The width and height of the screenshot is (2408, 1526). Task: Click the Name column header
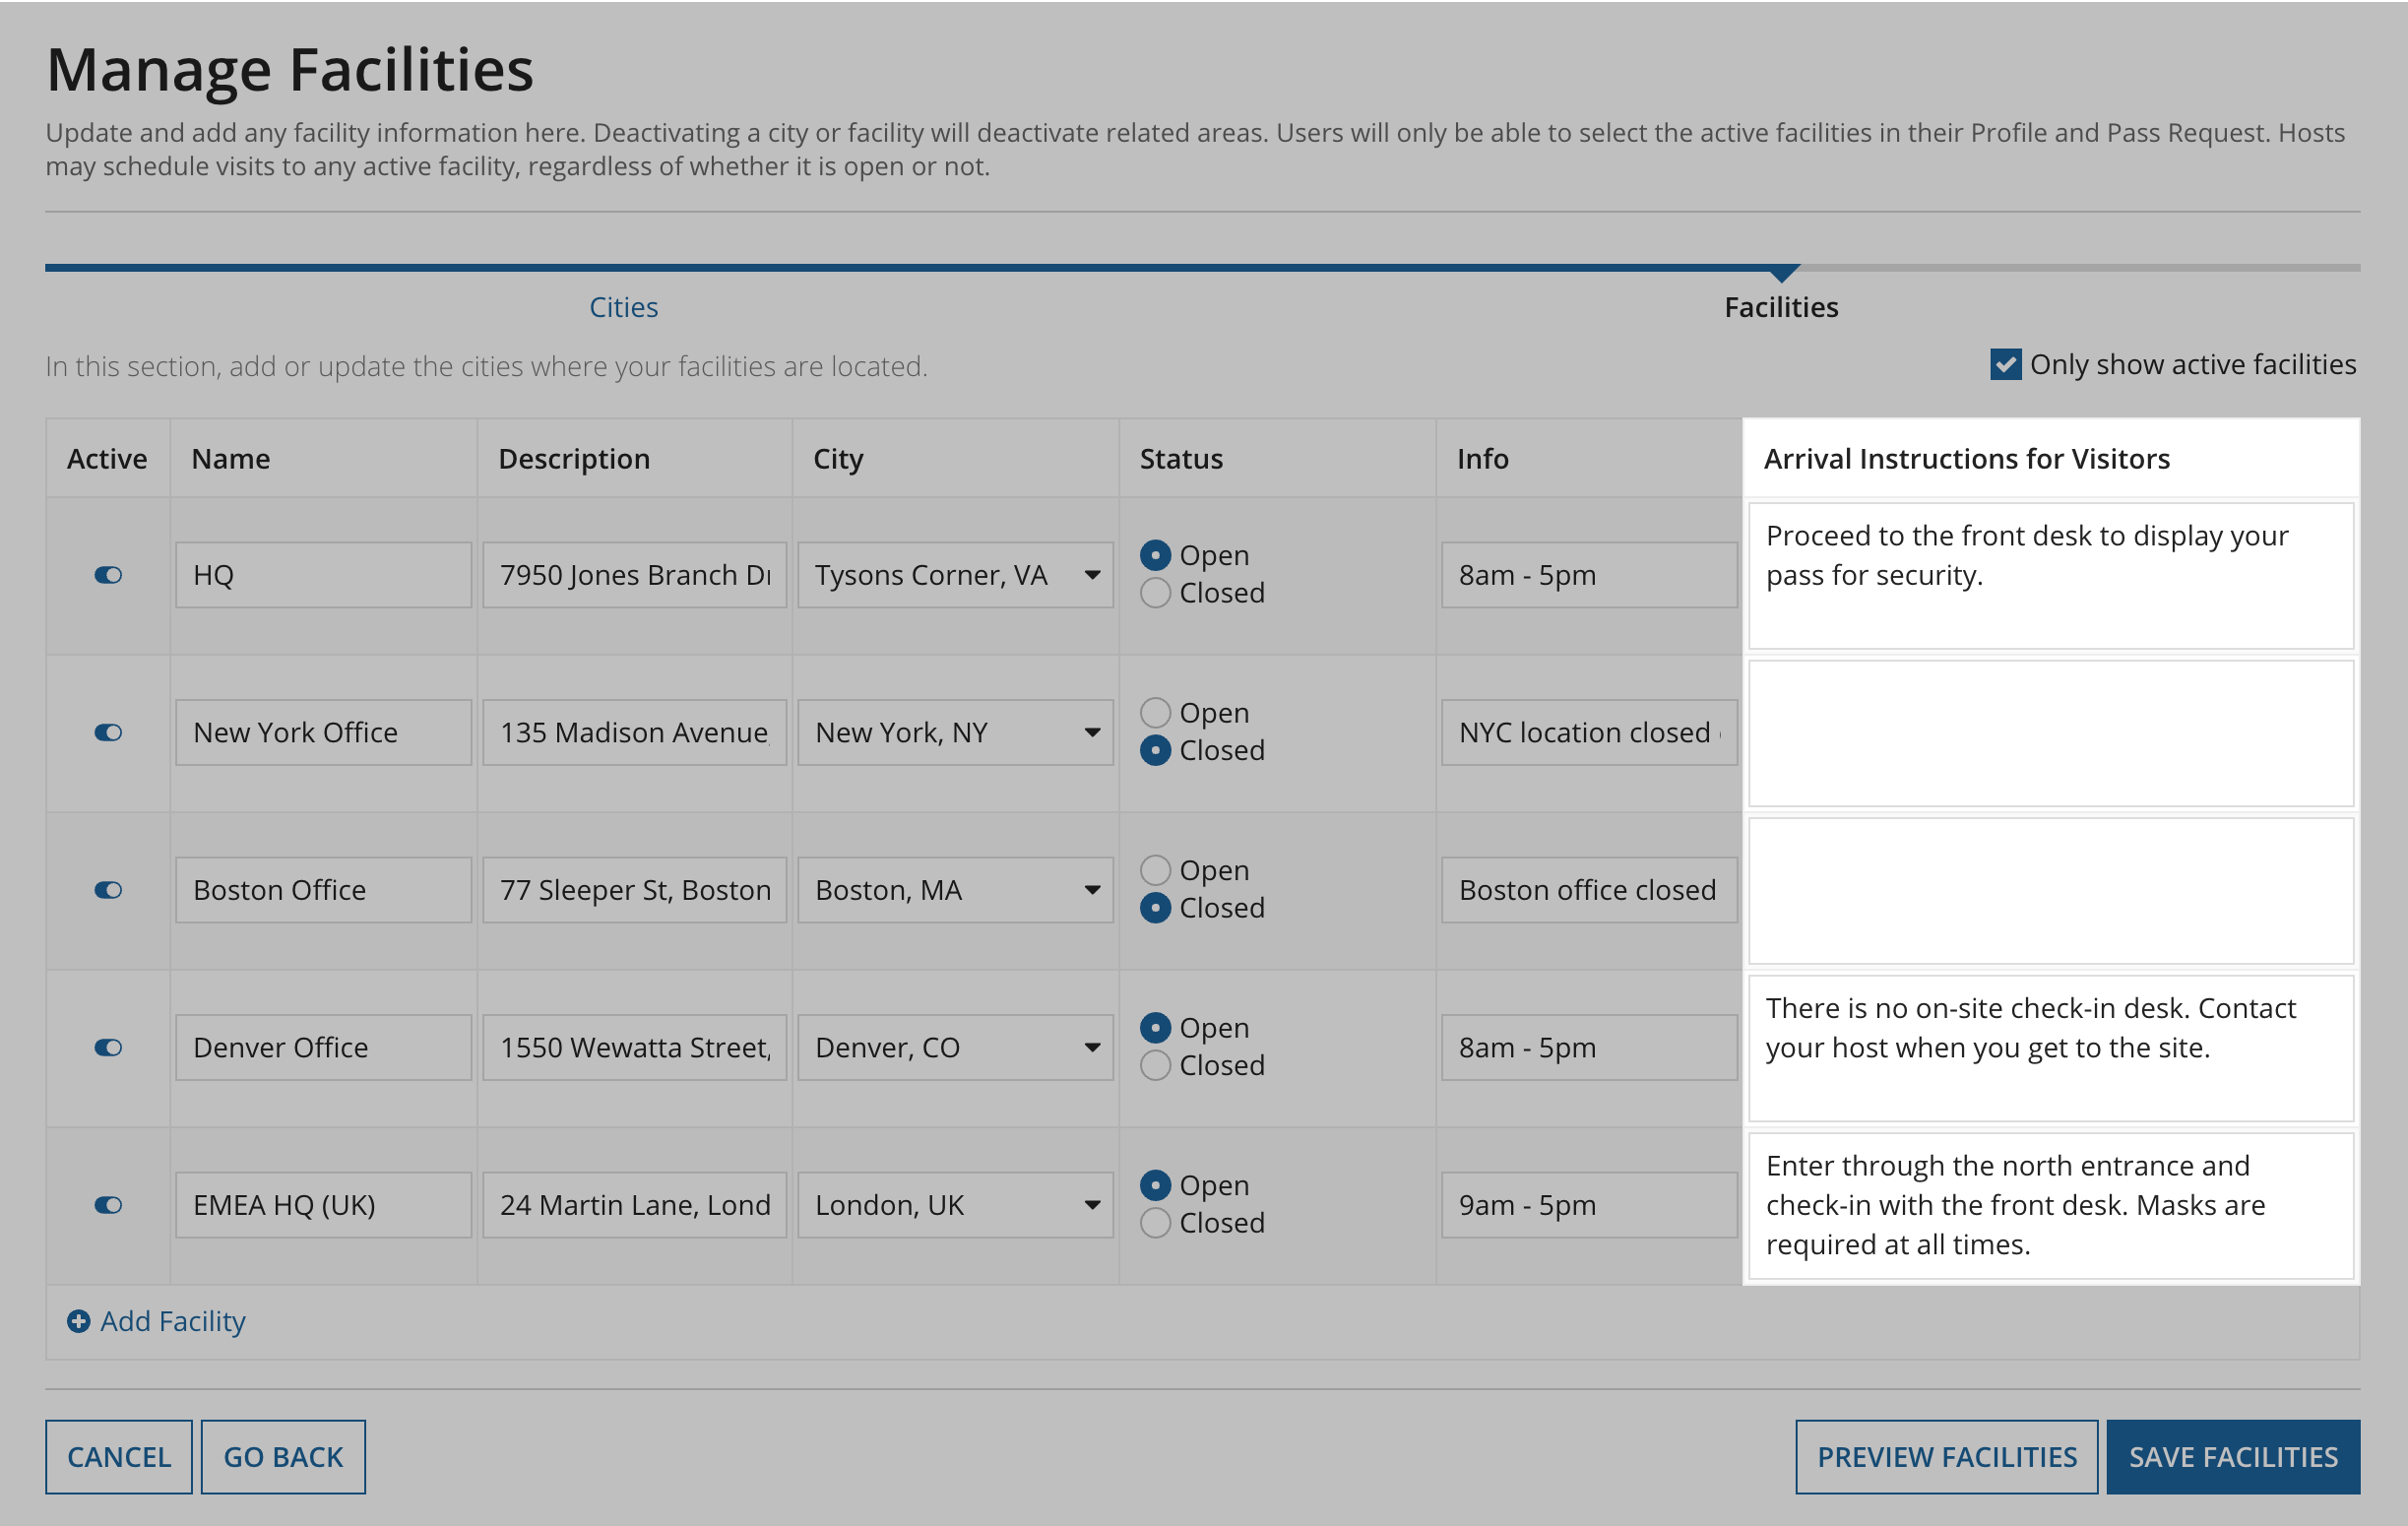point(231,459)
